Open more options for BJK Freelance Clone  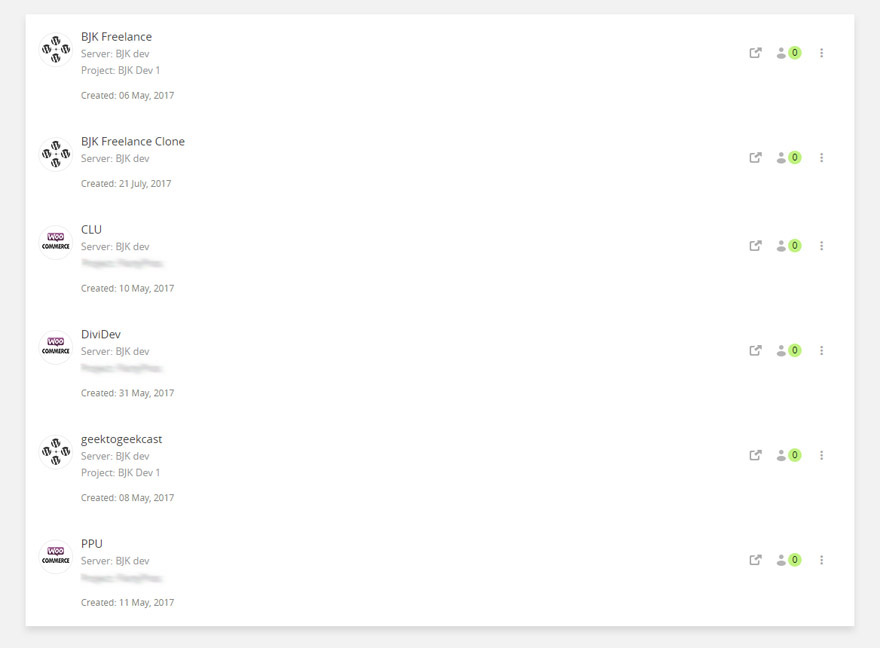[x=821, y=158]
